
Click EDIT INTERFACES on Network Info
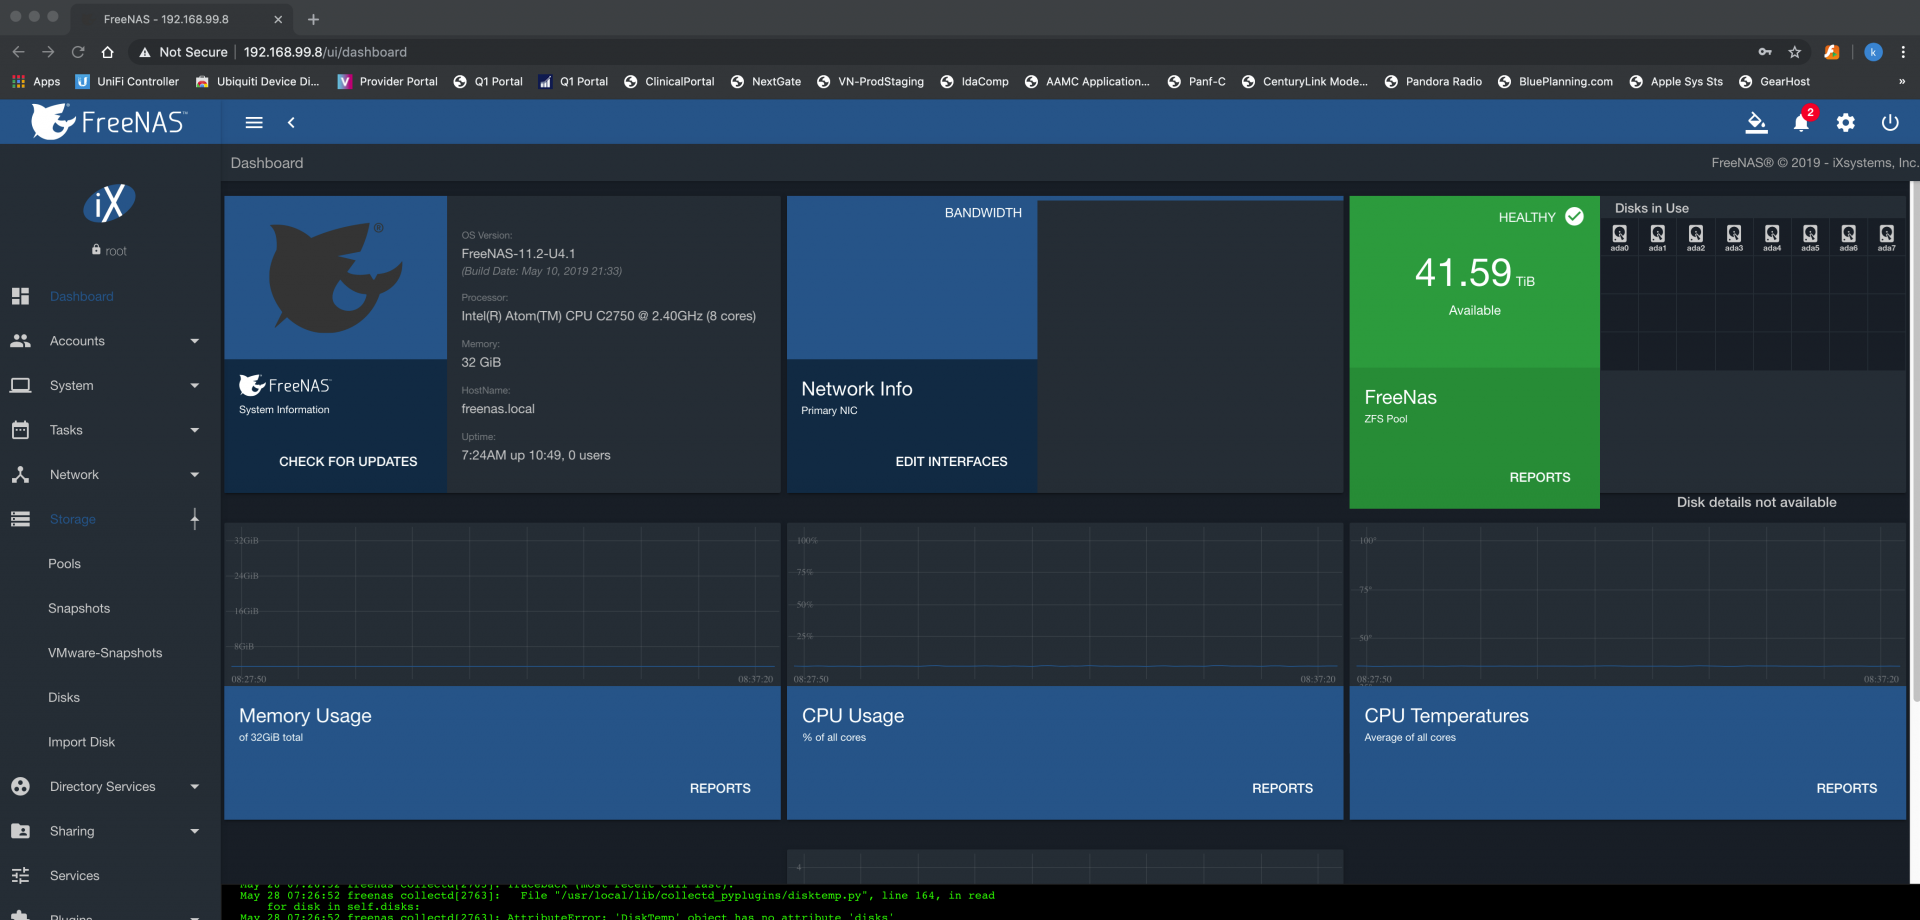point(951,462)
